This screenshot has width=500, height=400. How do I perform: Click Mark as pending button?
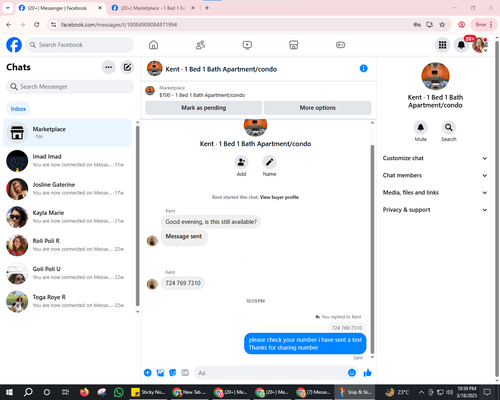point(203,108)
